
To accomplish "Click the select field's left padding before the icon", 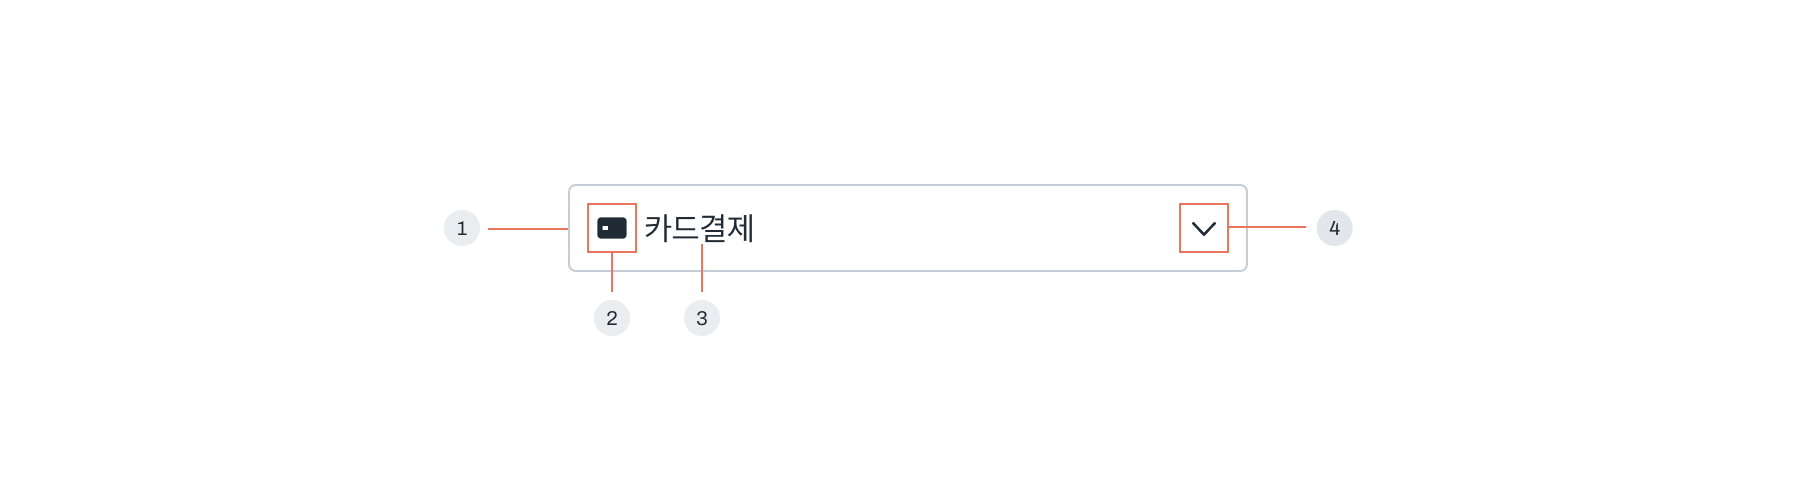I will pyautogui.click(x=578, y=228).
